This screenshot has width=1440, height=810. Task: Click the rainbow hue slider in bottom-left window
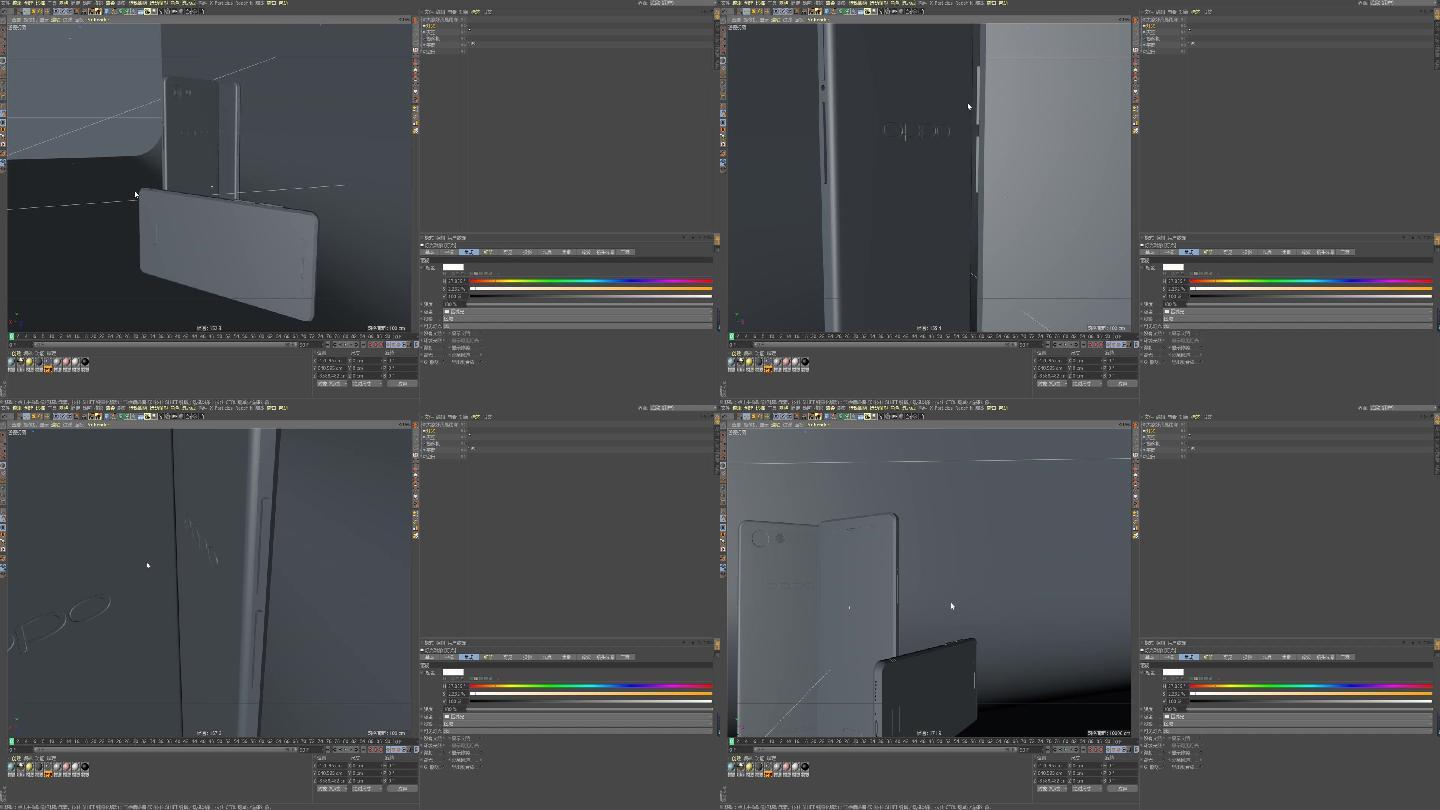[591, 686]
